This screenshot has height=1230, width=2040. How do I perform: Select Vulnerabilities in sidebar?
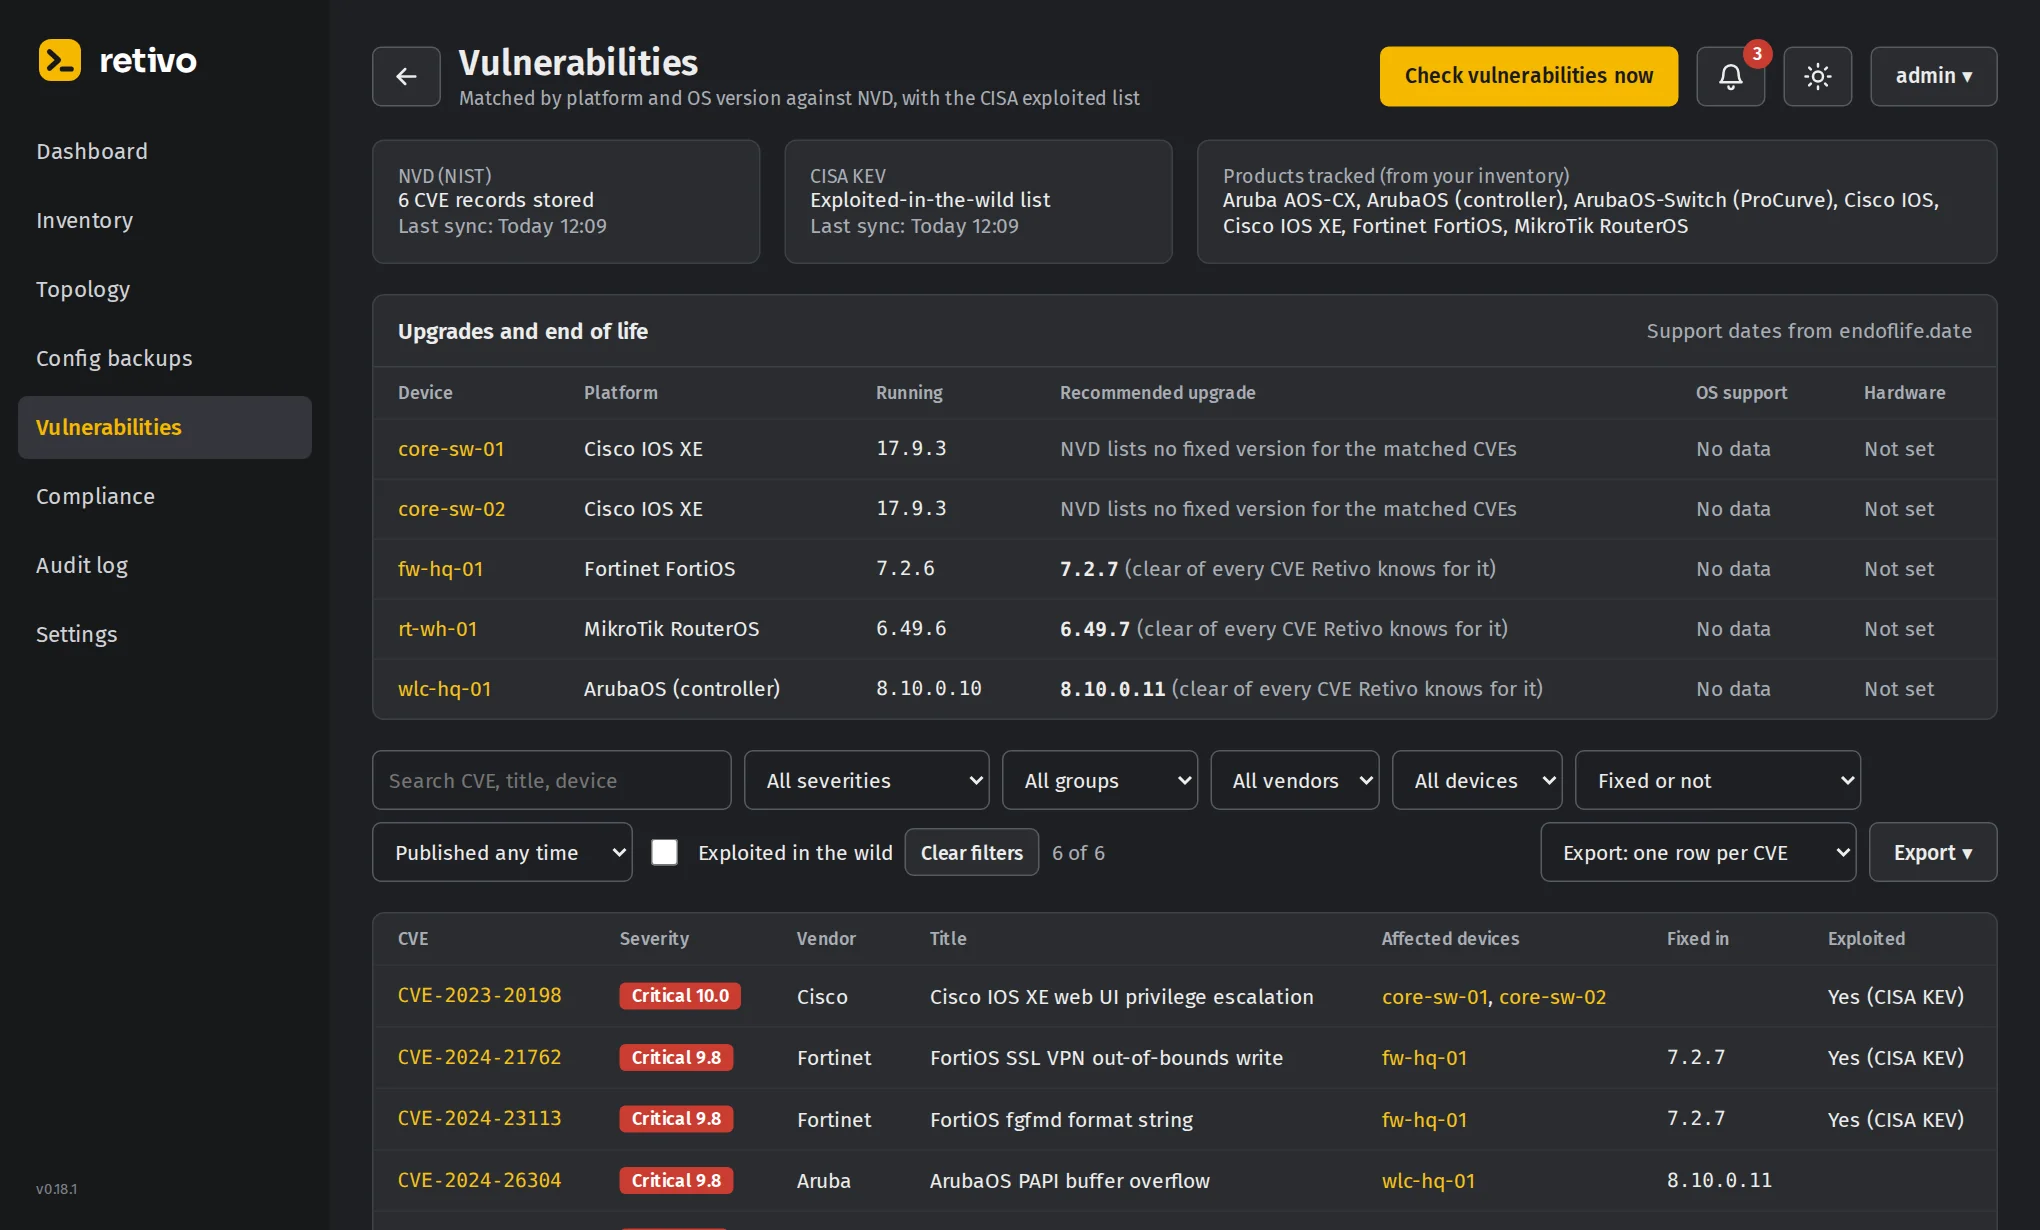click(x=165, y=427)
